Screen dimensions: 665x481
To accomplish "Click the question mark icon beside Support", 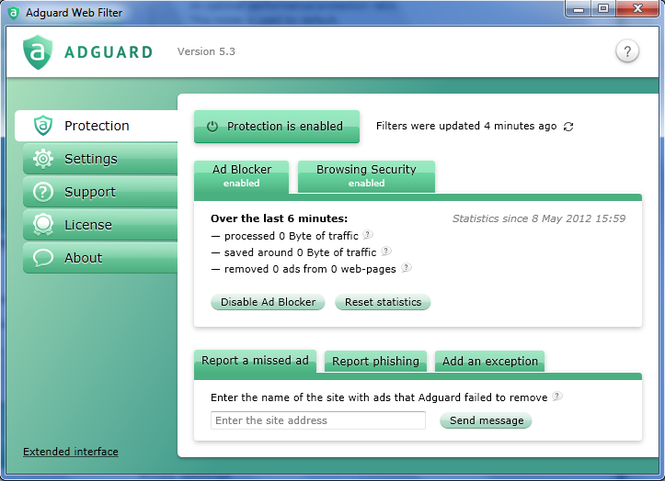I will [43, 192].
